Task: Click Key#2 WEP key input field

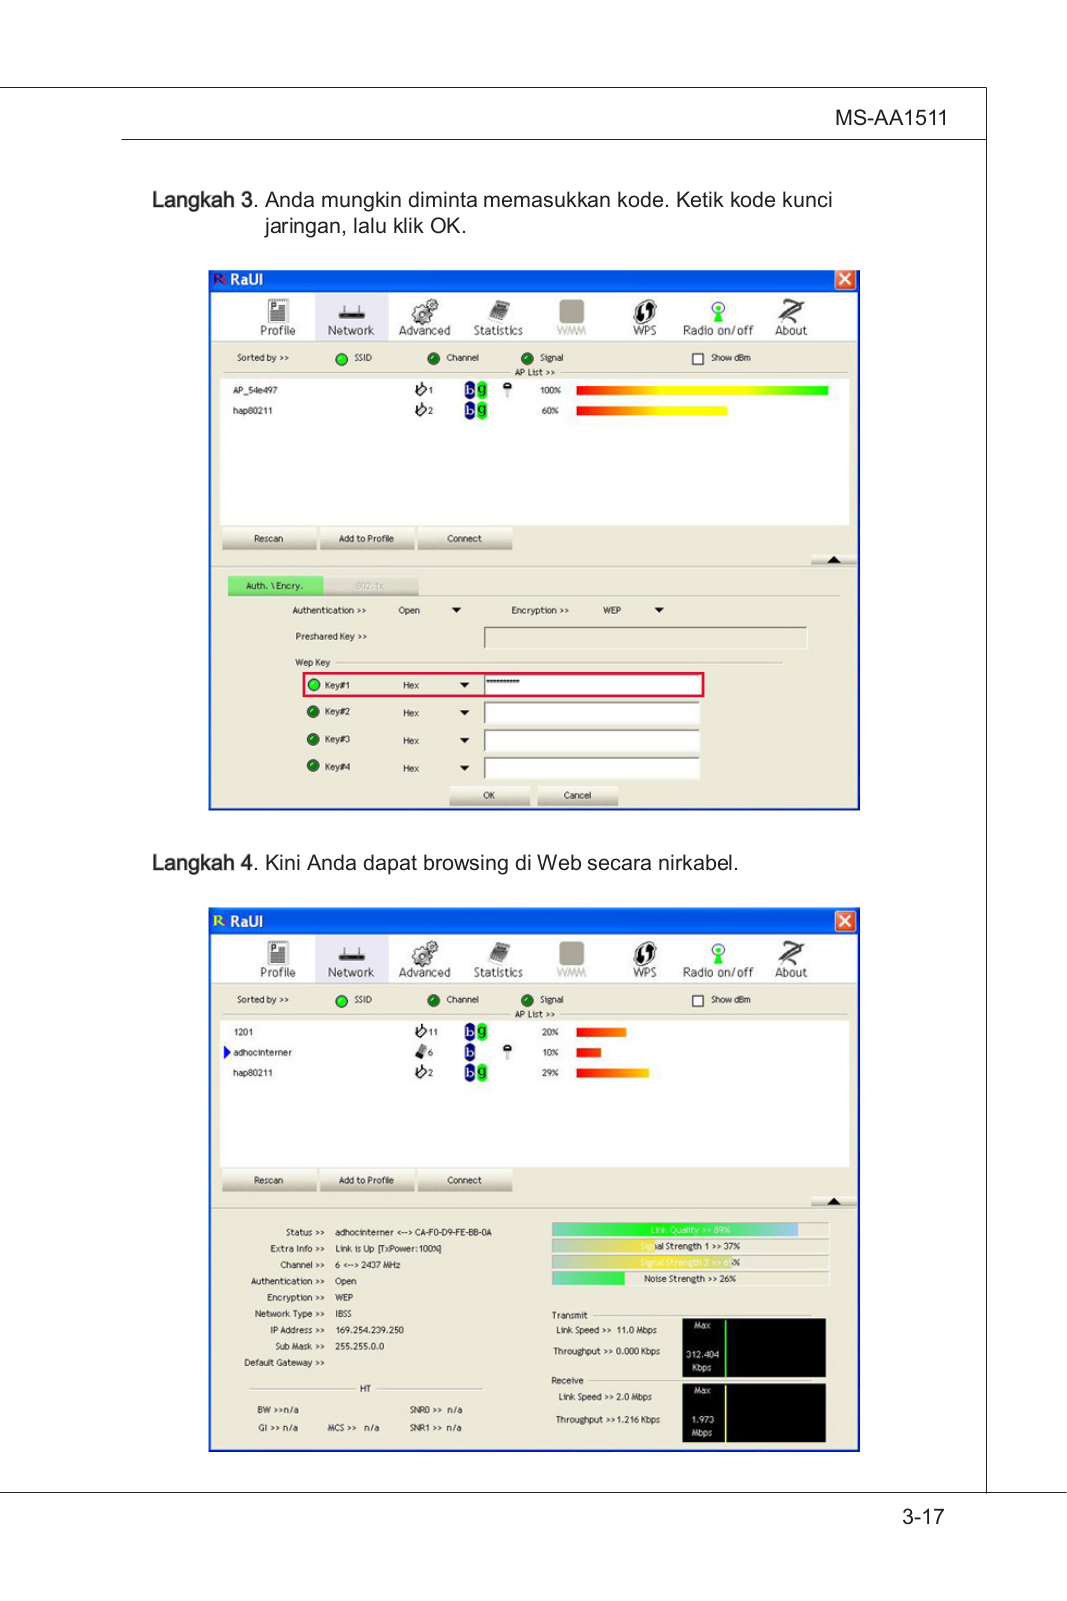Action: (x=592, y=713)
